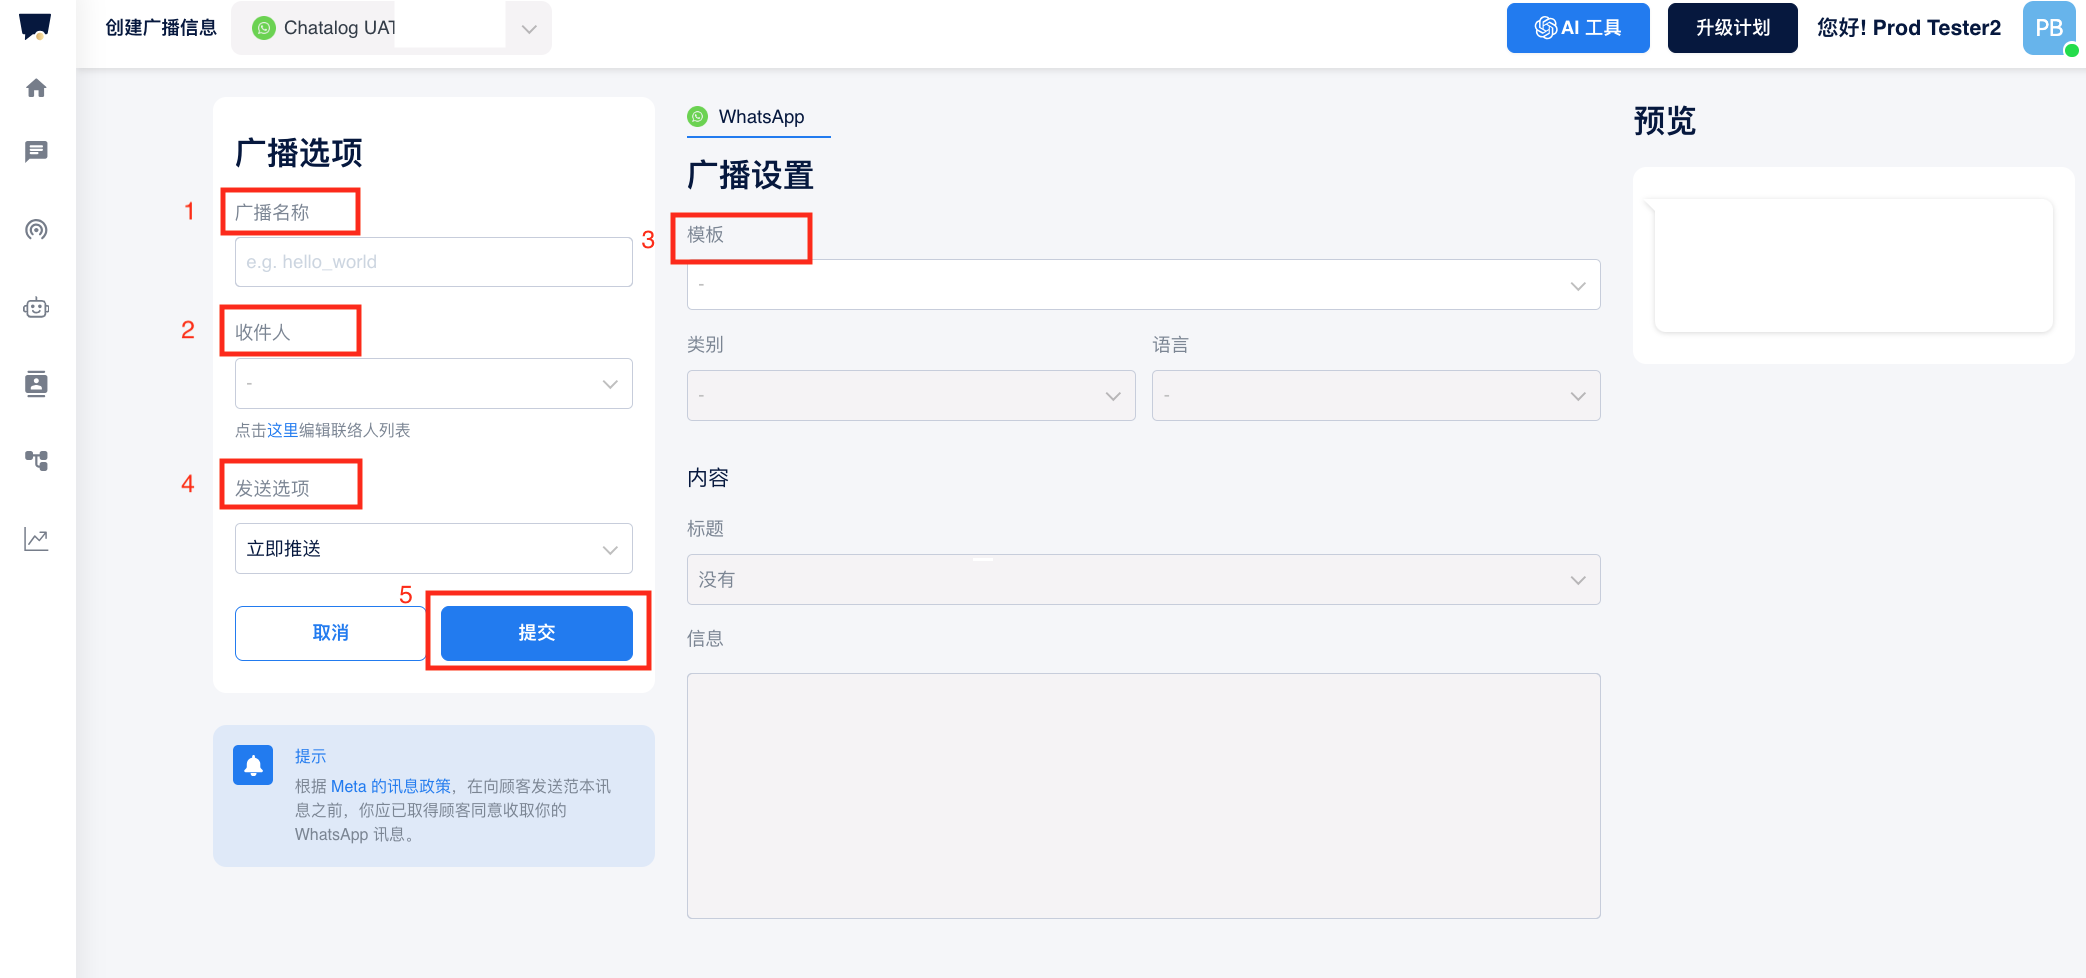The image size is (2086, 978).
Task: Click the 广播名称 broadcast name input field
Action: pos(433,262)
